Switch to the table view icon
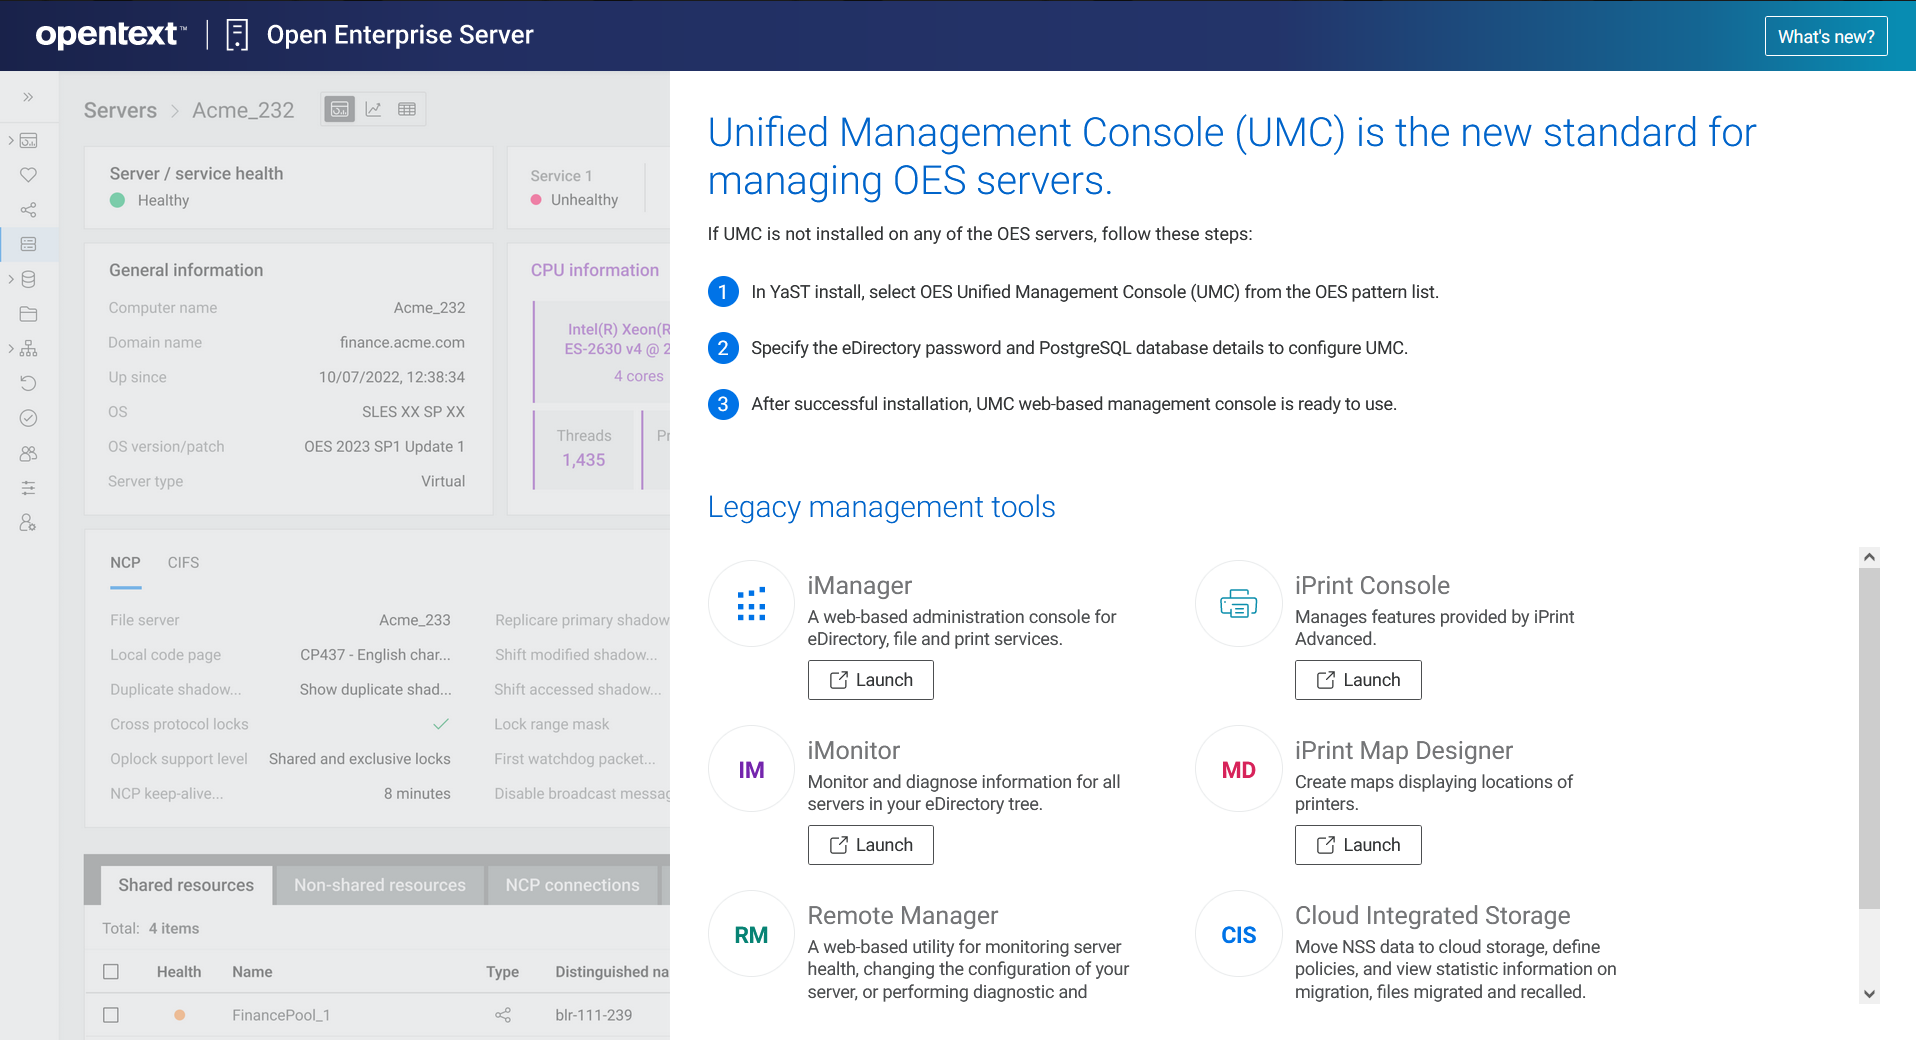Screen dimensions: 1916x1040 click(x=407, y=109)
